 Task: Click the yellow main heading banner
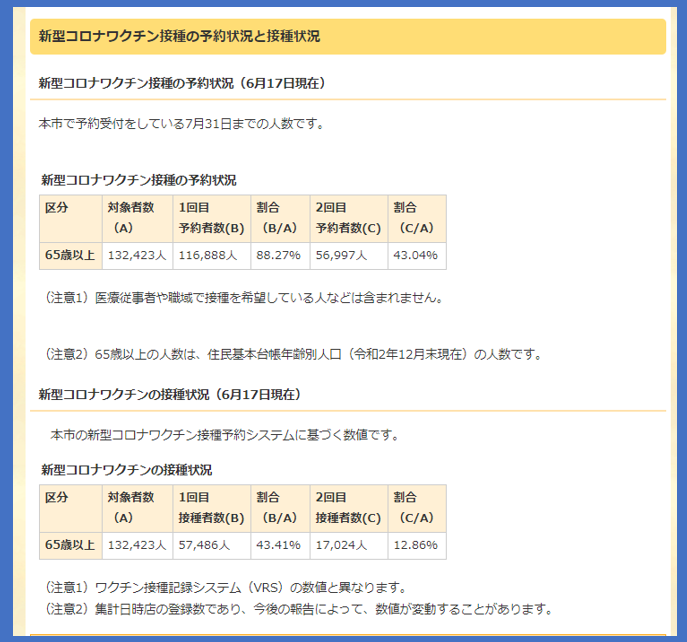coord(347,37)
